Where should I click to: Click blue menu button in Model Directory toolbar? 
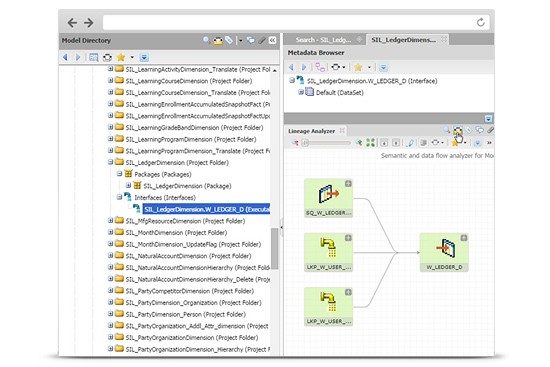tap(144, 57)
